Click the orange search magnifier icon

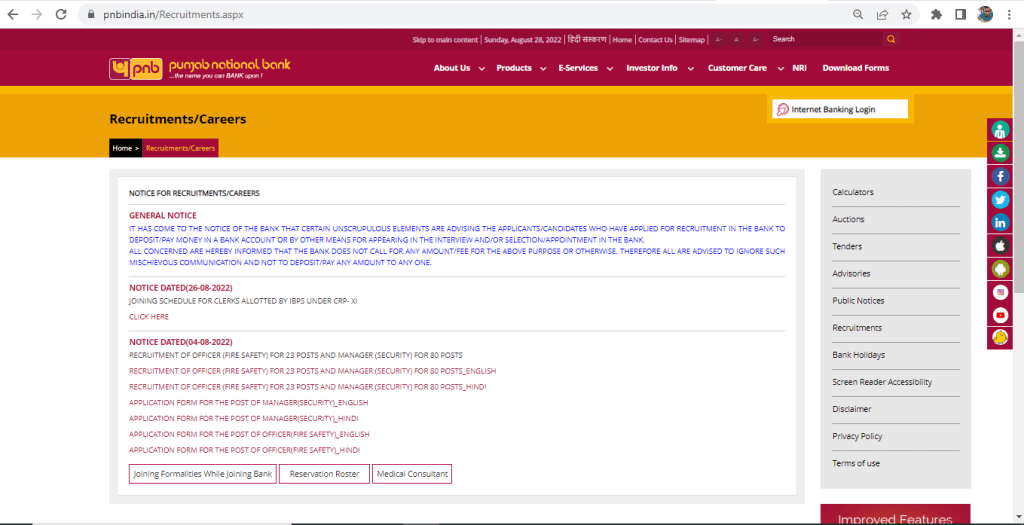pyautogui.click(x=891, y=39)
